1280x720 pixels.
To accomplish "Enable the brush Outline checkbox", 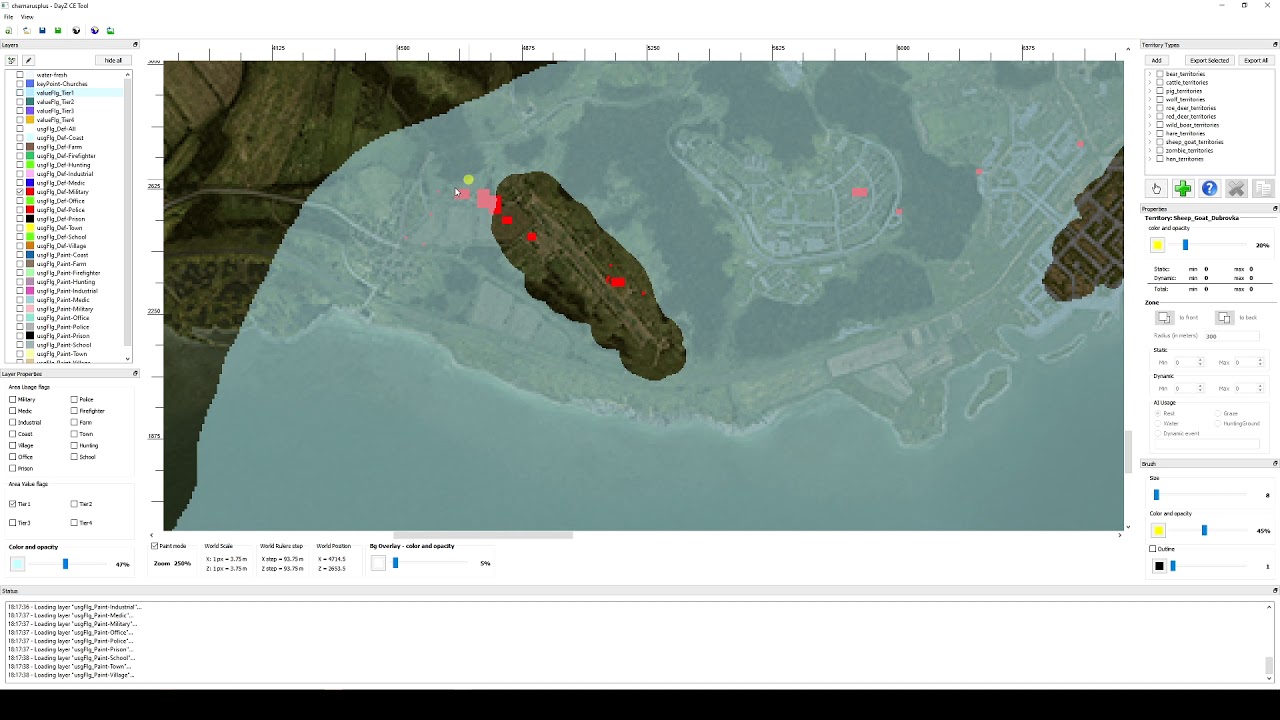I will point(1153,549).
